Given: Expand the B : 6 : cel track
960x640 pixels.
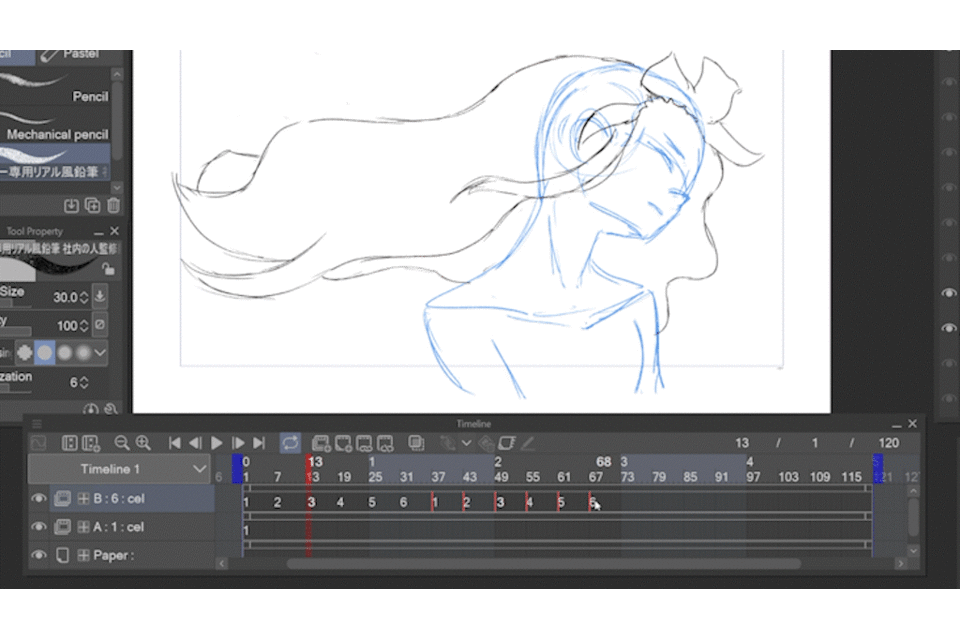Looking at the screenshot, I should [x=84, y=499].
